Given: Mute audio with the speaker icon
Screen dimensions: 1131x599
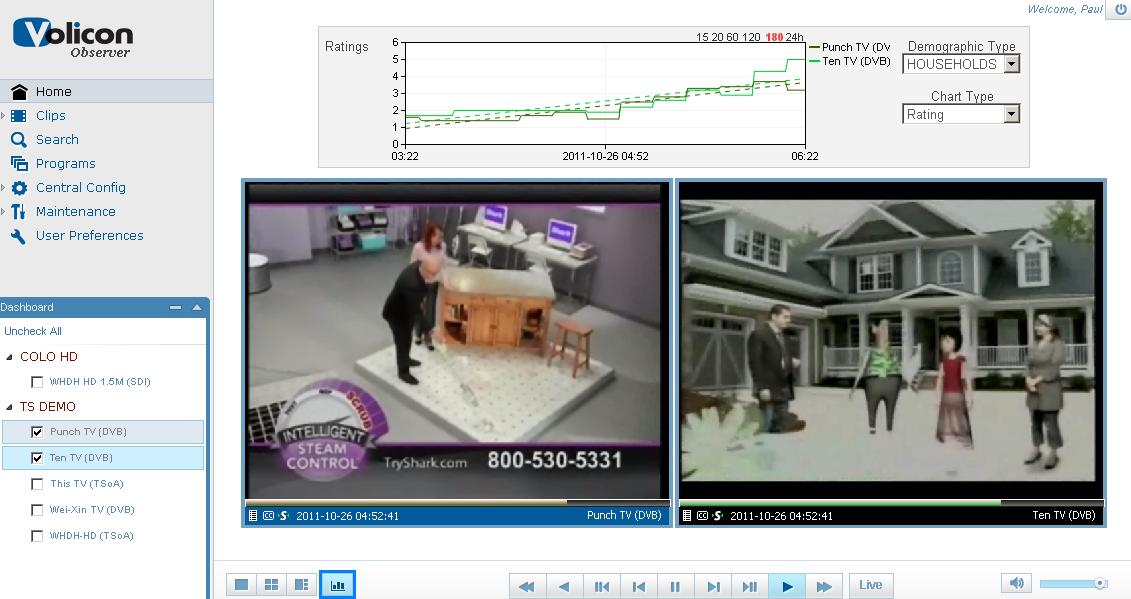Looking at the screenshot, I should [x=1016, y=584].
